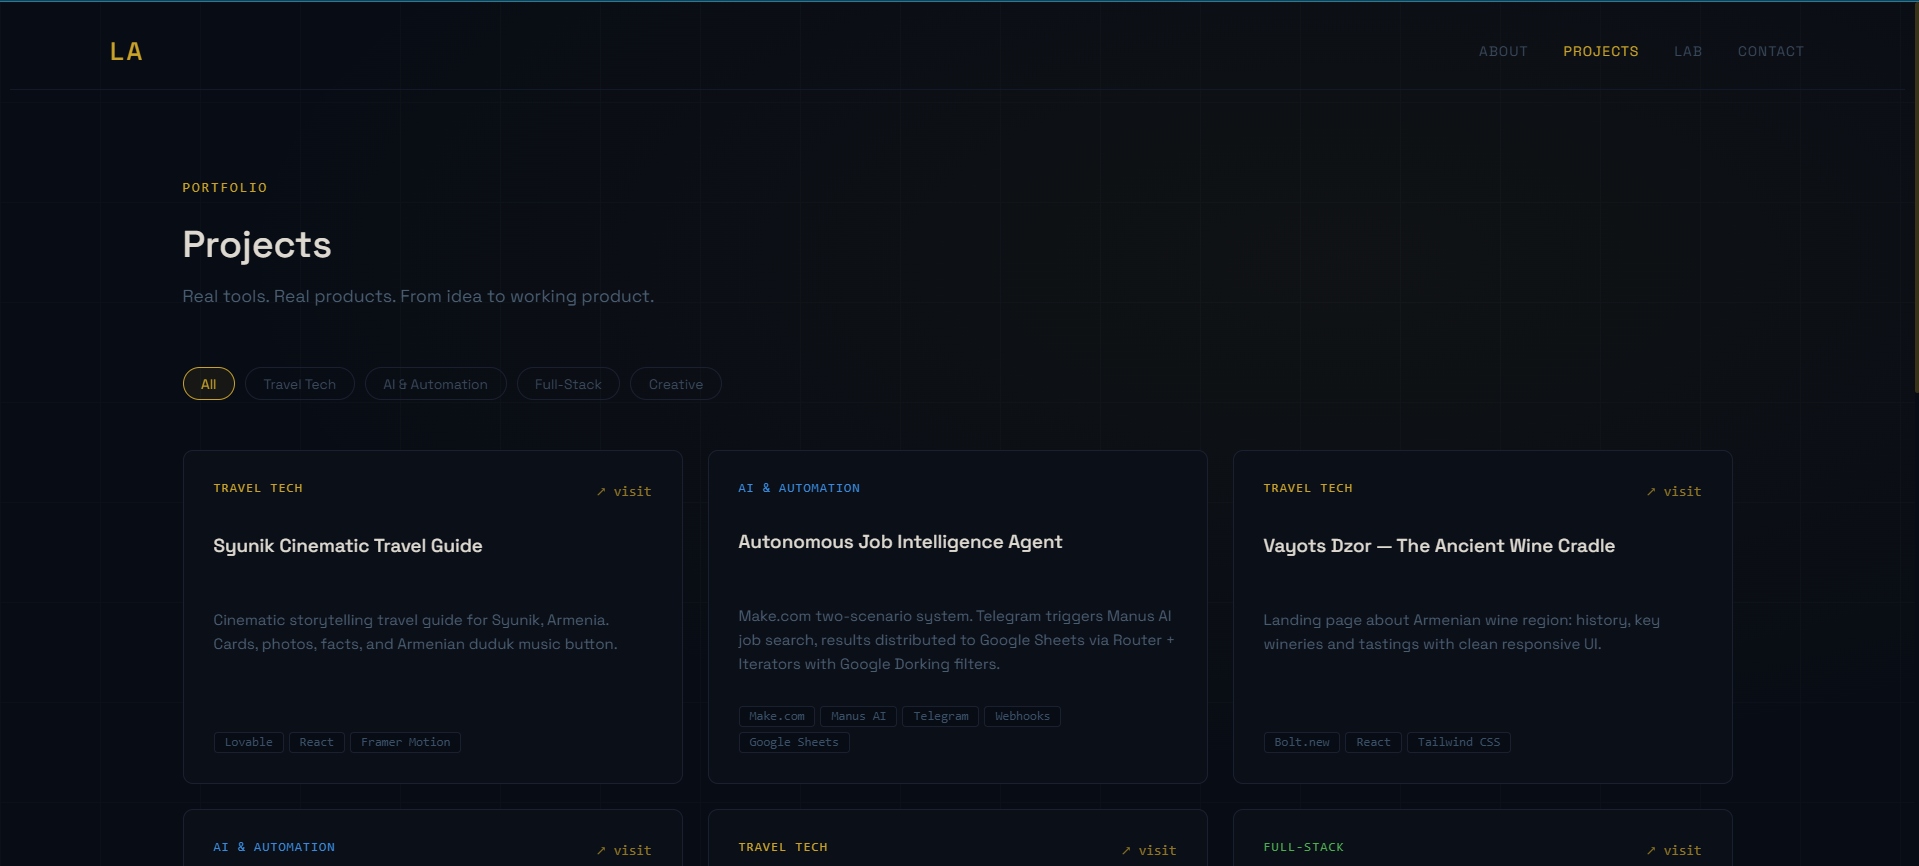Screen dimensions: 1919x866
Task: Click the Make.com tag
Action: click(777, 716)
